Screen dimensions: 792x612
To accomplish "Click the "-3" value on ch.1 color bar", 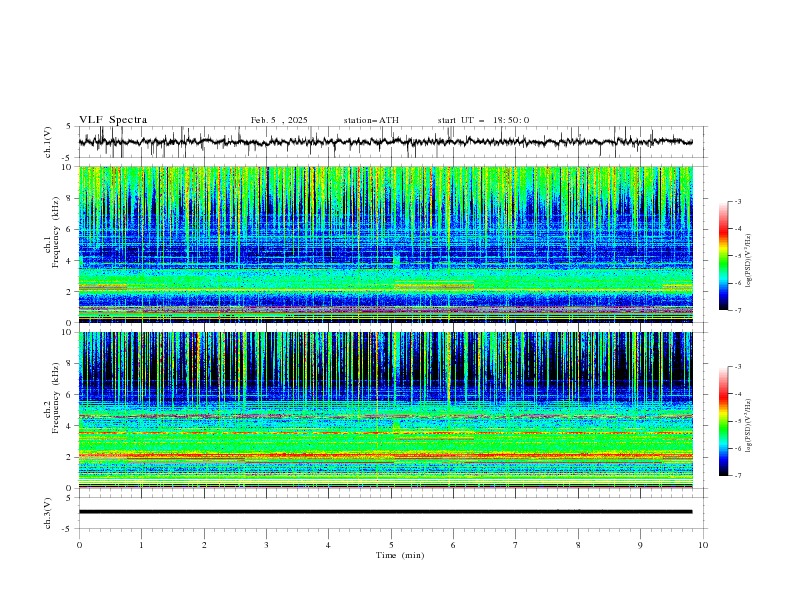I will [738, 202].
